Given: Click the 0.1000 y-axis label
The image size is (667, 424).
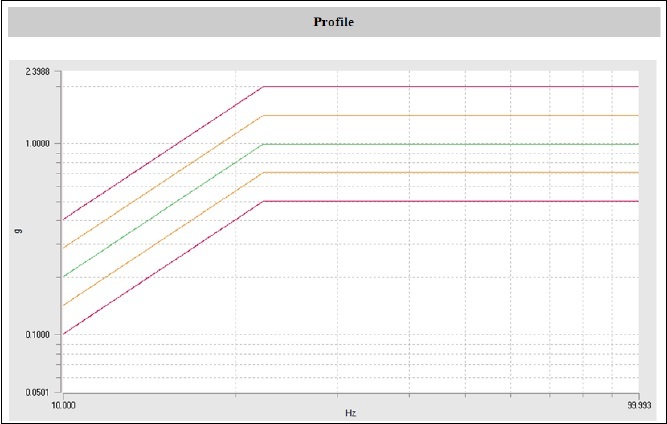Looking at the screenshot, I should (39, 334).
